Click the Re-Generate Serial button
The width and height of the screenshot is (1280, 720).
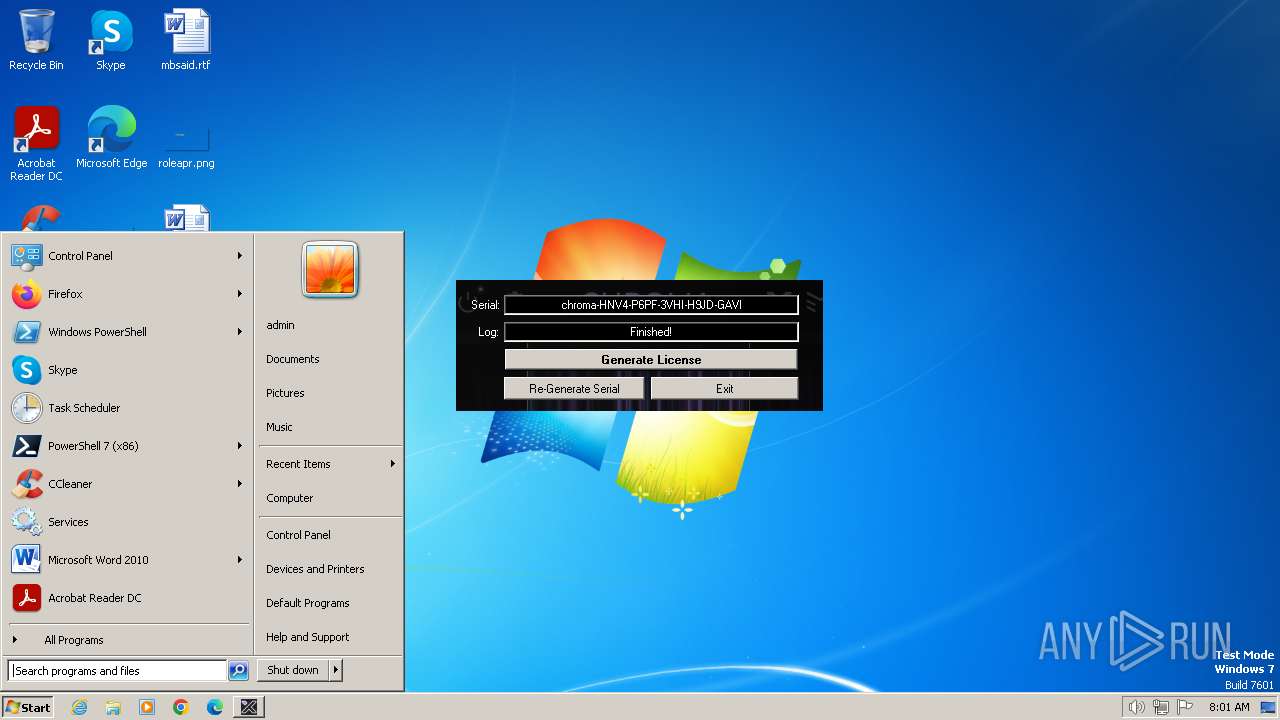coord(574,388)
